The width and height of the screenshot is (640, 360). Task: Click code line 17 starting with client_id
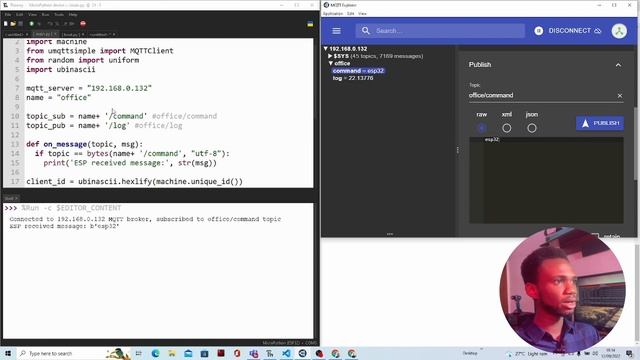[x=134, y=181]
